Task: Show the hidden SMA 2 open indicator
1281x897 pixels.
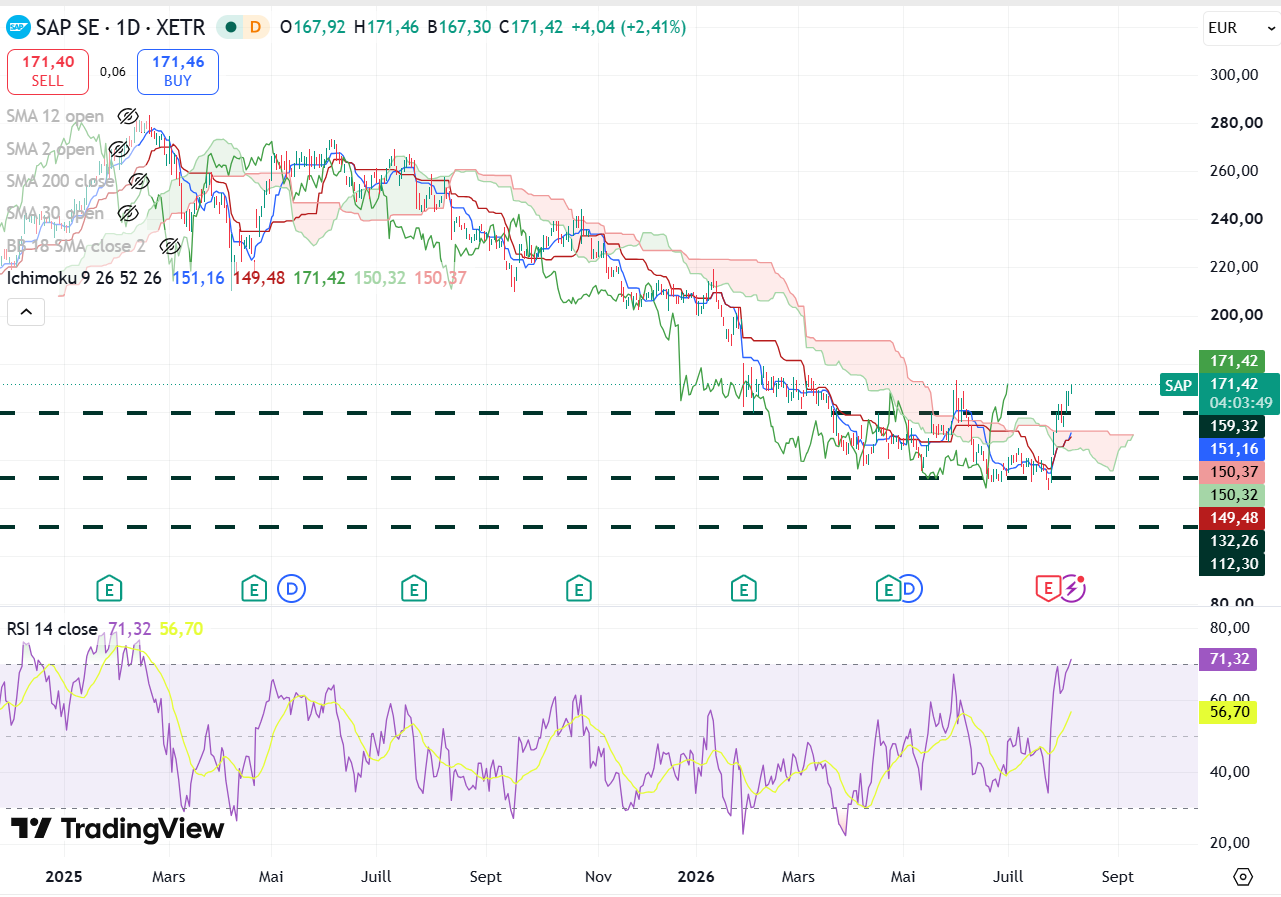Action: pyautogui.click(x=119, y=149)
